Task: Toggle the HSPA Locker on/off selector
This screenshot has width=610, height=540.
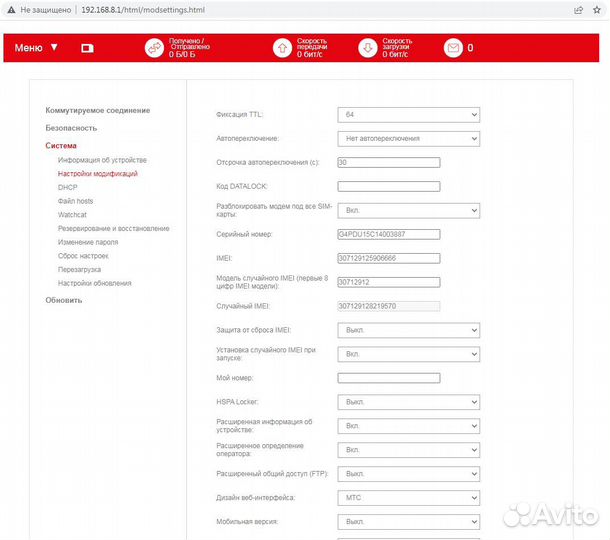Action: pyautogui.click(x=408, y=402)
